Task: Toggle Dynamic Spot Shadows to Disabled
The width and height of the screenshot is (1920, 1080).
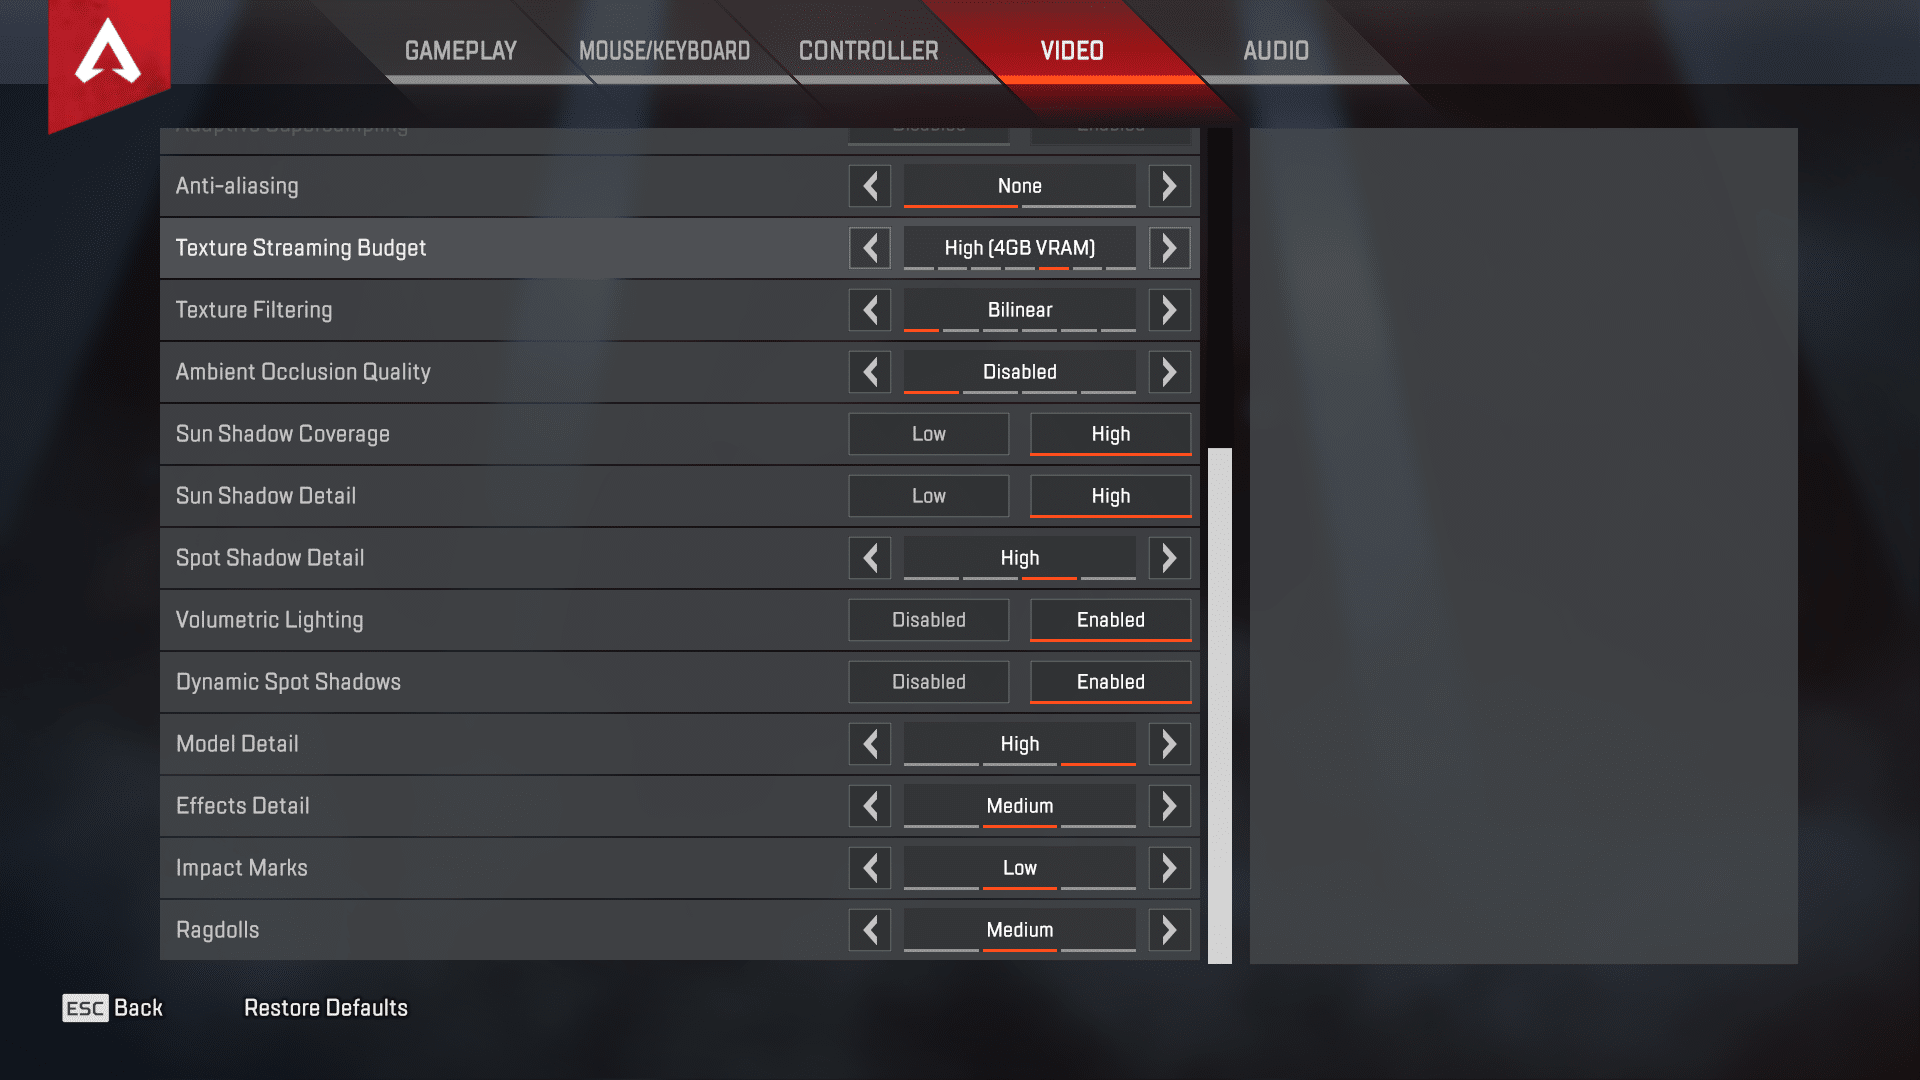Action: coord(927,682)
